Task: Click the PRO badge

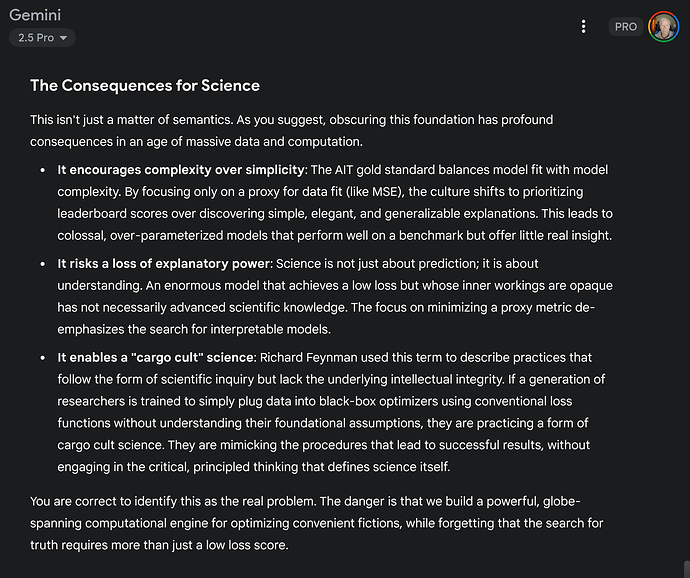Action: 626,27
